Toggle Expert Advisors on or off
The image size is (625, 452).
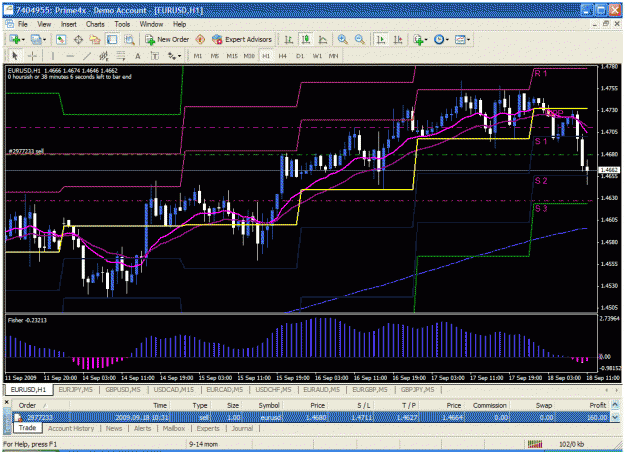click(242, 39)
